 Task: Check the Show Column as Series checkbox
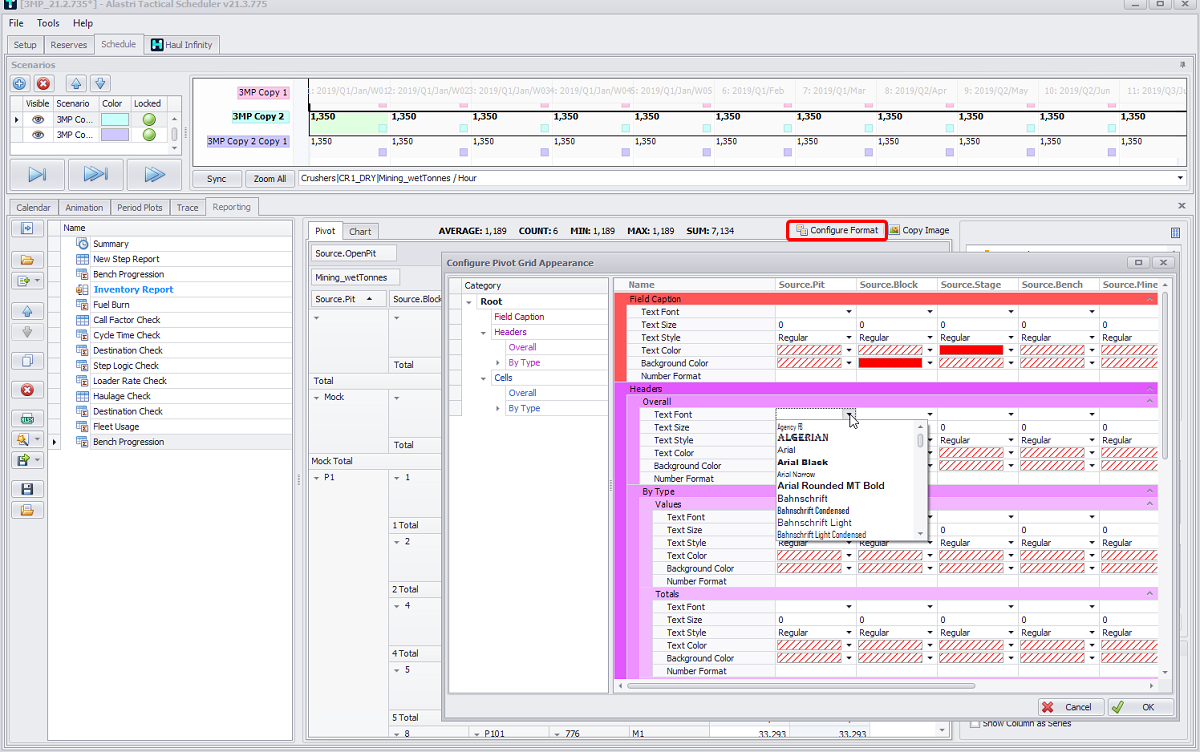point(975,723)
